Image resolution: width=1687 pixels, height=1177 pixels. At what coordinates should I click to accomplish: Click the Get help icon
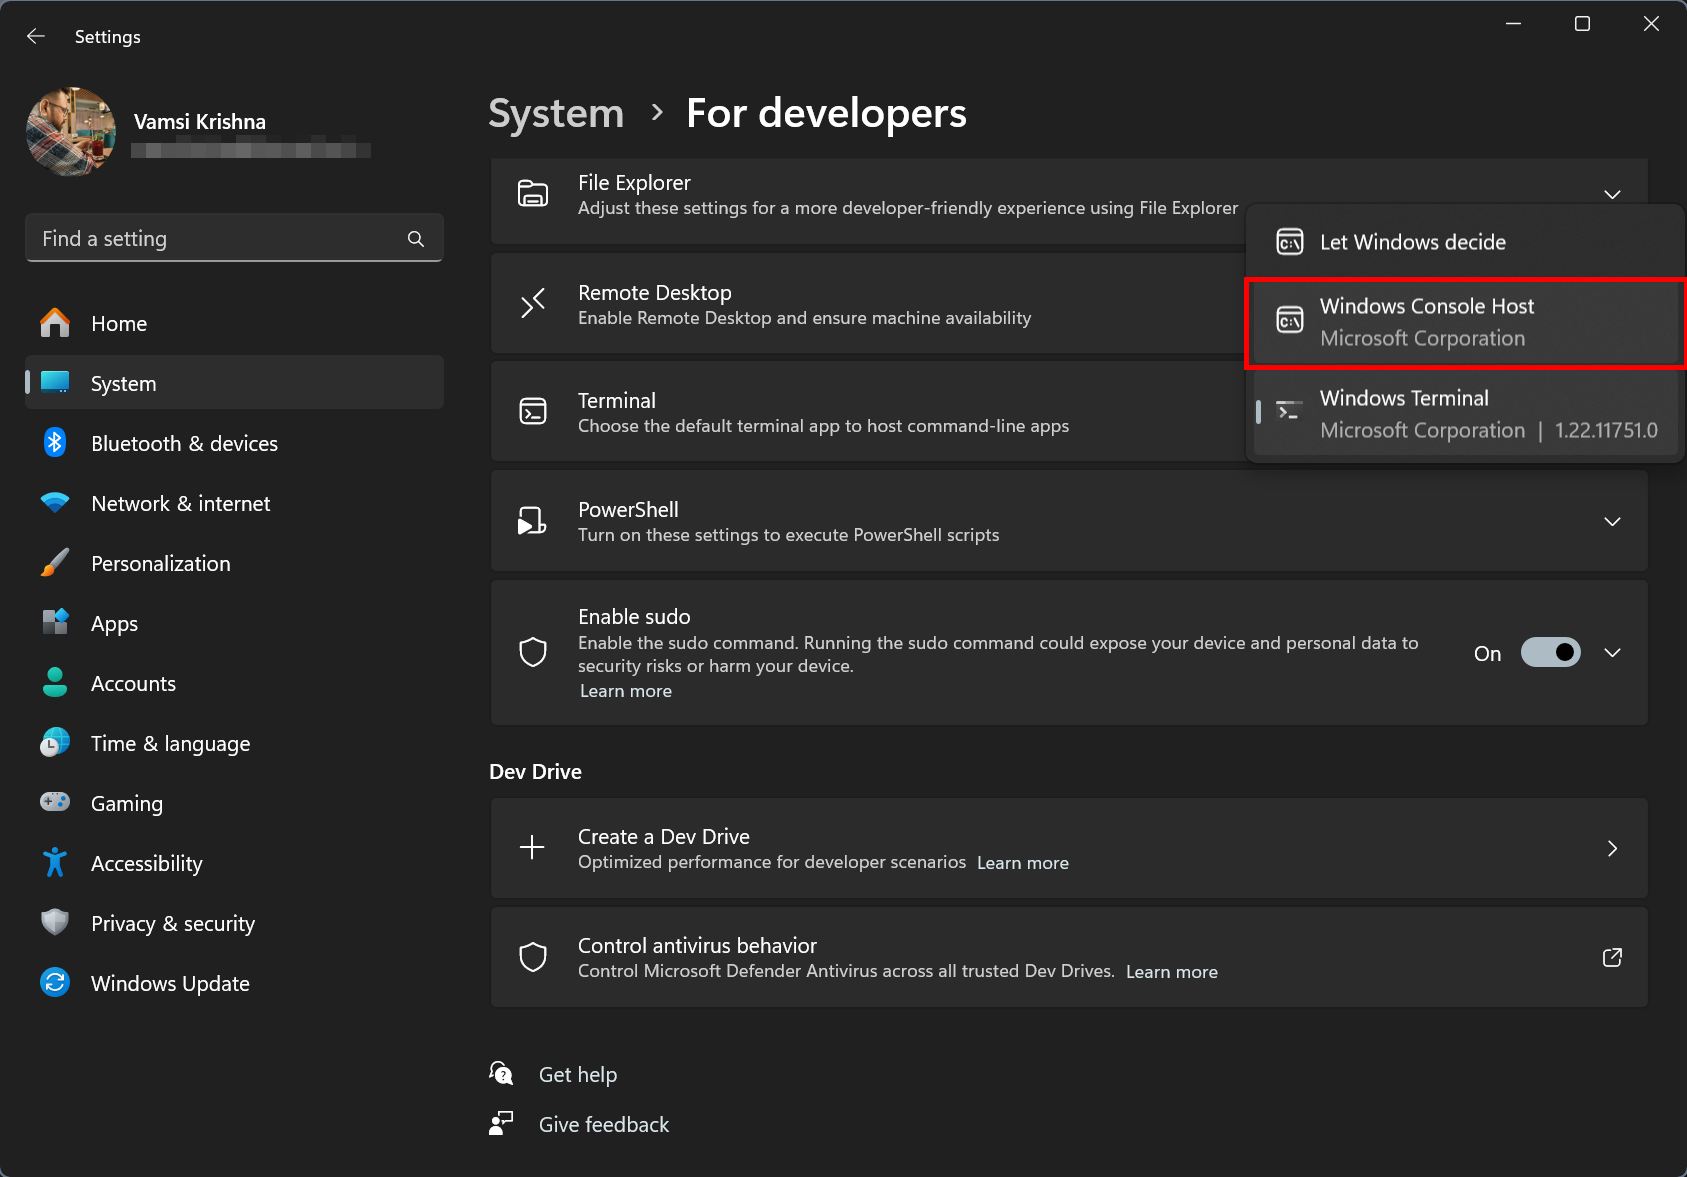tap(501, 1073)
